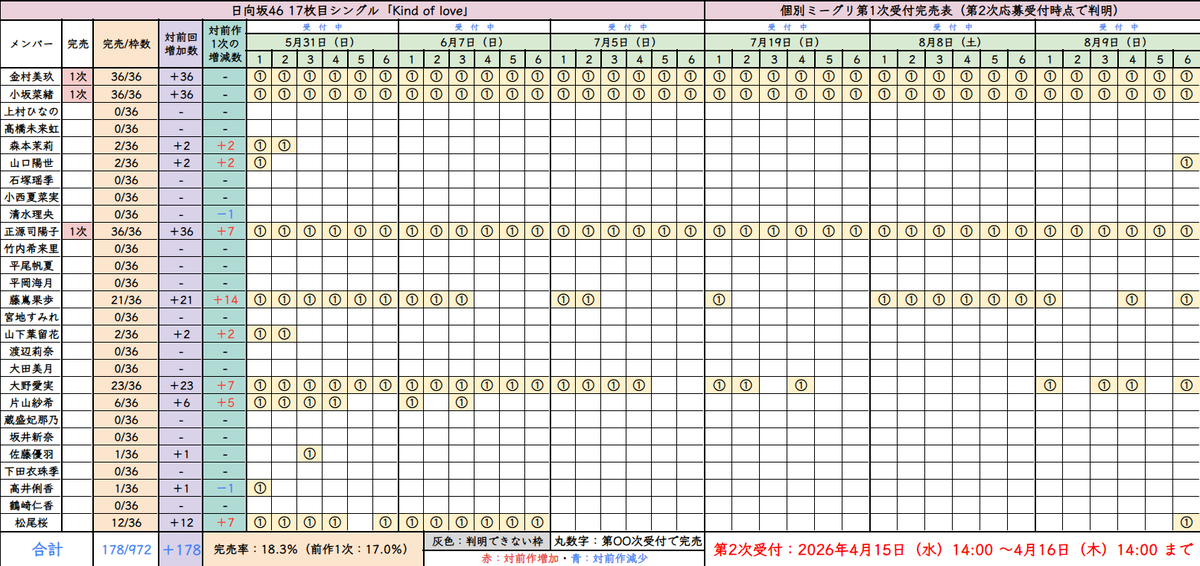Select the 鶴崎仁香 name cell
The height and width of the screenshot is (566, 1200).
pos(31,504)
